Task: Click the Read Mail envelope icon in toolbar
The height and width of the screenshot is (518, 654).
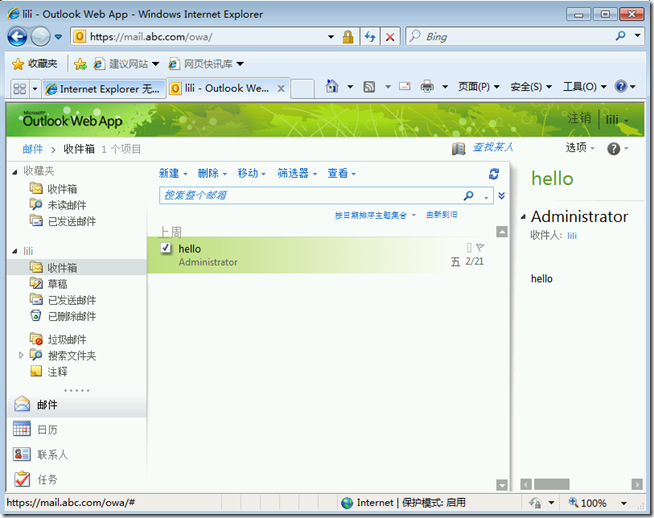Action: coord(405,86)
